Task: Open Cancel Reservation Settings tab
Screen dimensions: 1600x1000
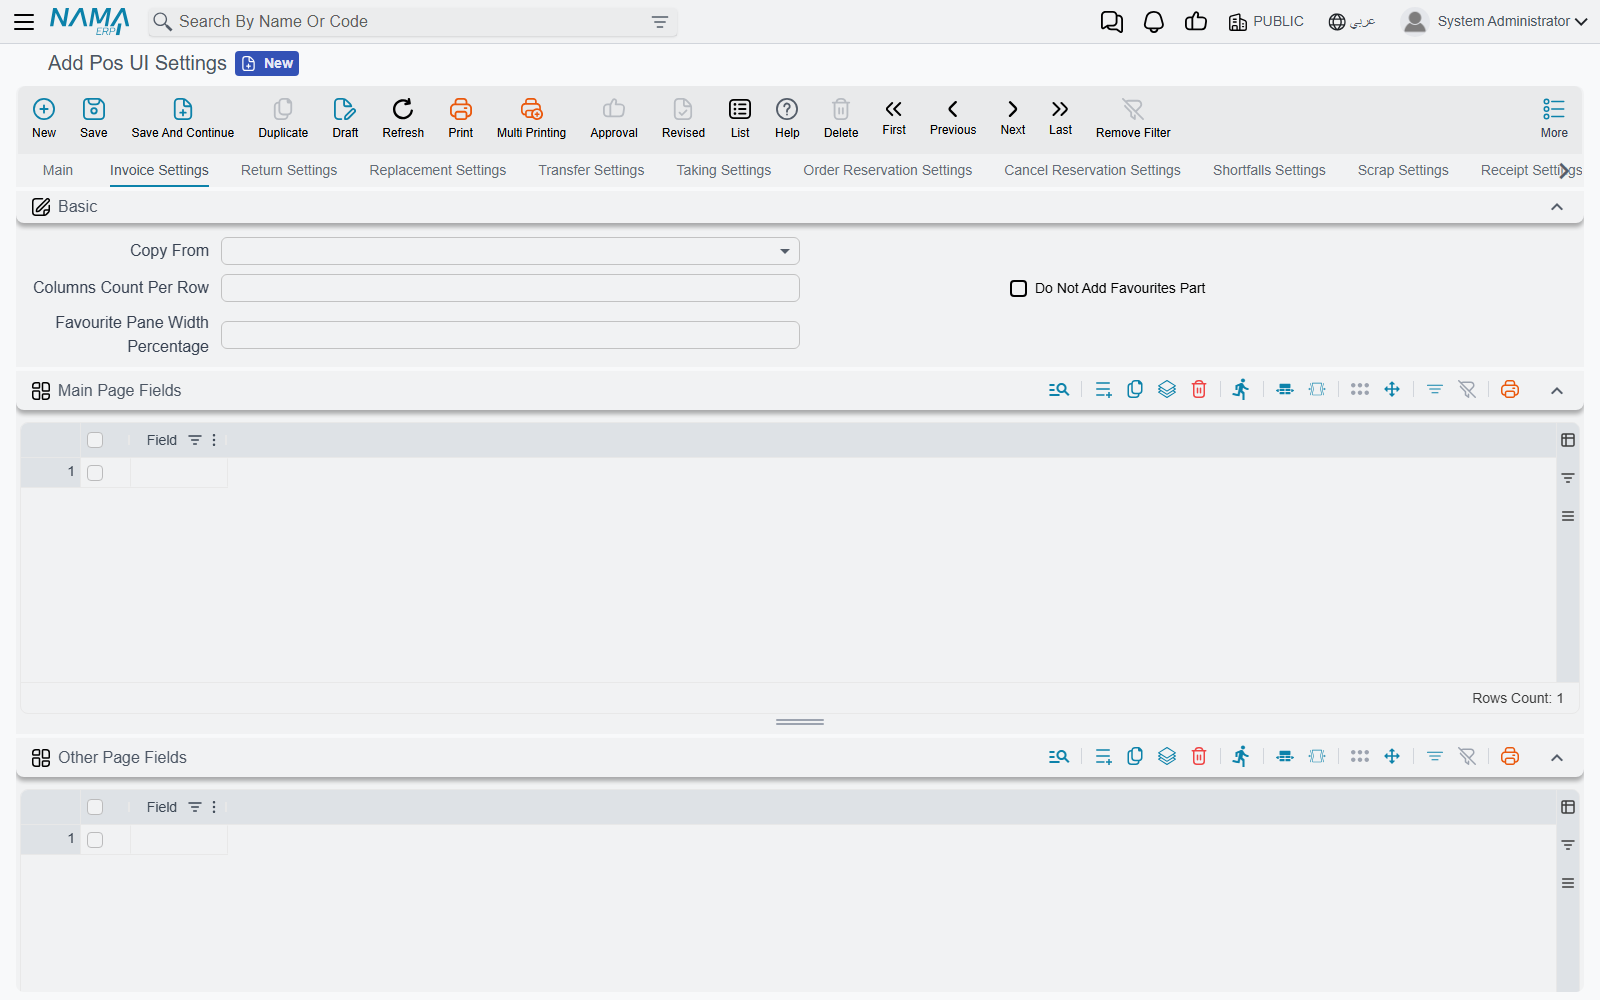Action: pyautogui.click(x=1092, y=170)
